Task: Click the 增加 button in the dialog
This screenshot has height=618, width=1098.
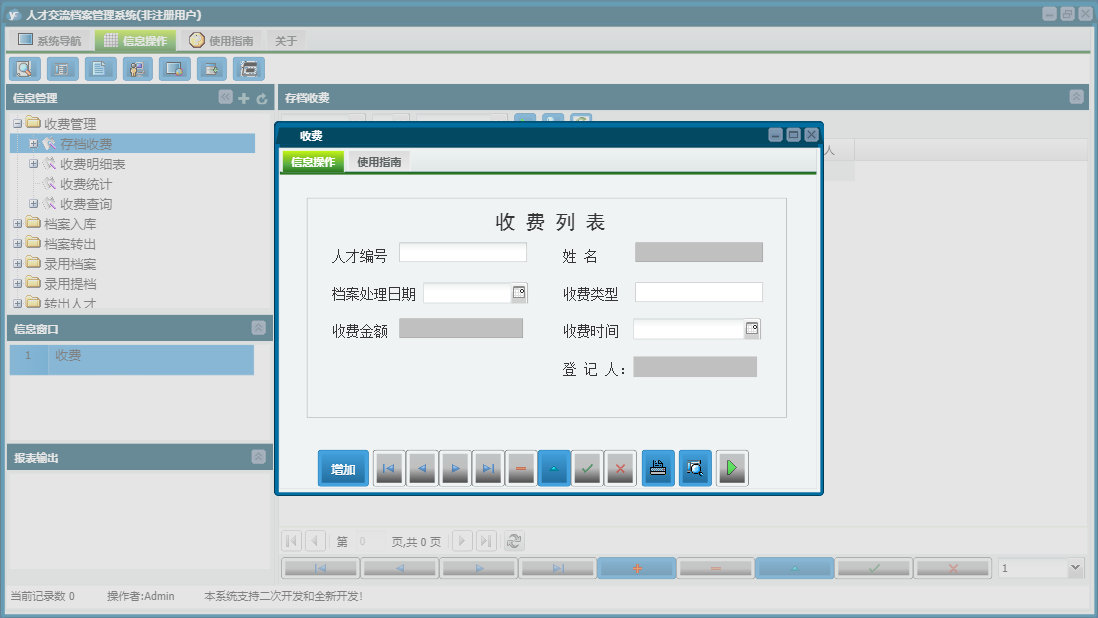Action: tap(343, 467)
